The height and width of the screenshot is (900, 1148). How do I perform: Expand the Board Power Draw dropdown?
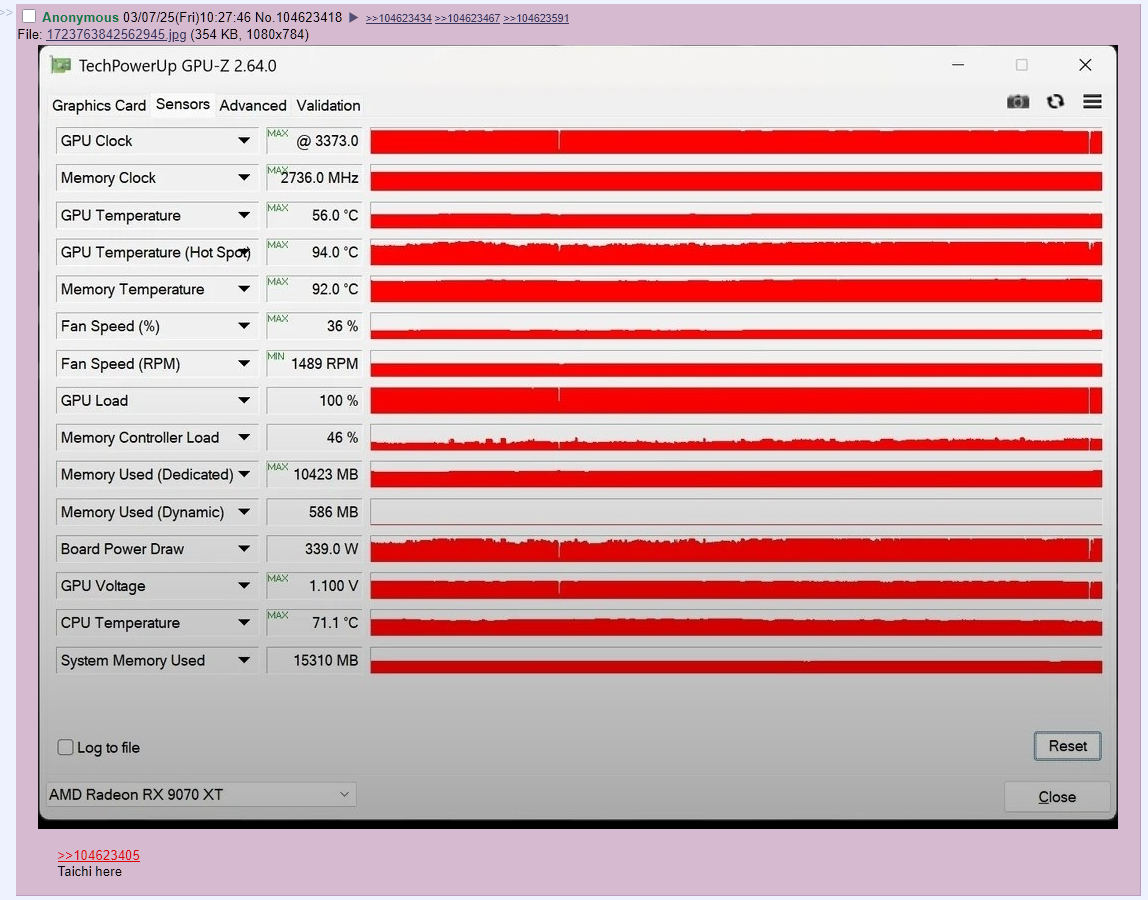[x=244, y=548]
